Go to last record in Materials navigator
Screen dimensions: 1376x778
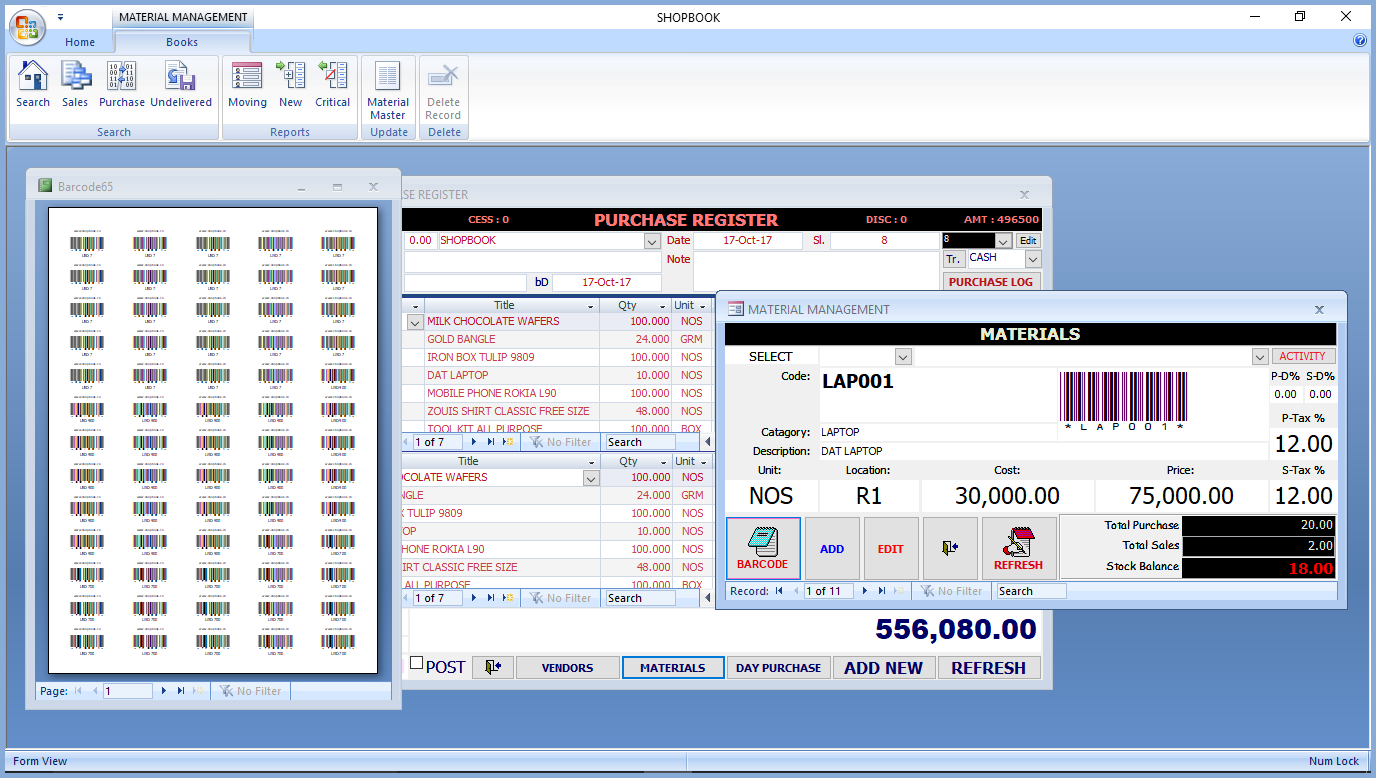(x=883, y=591)
